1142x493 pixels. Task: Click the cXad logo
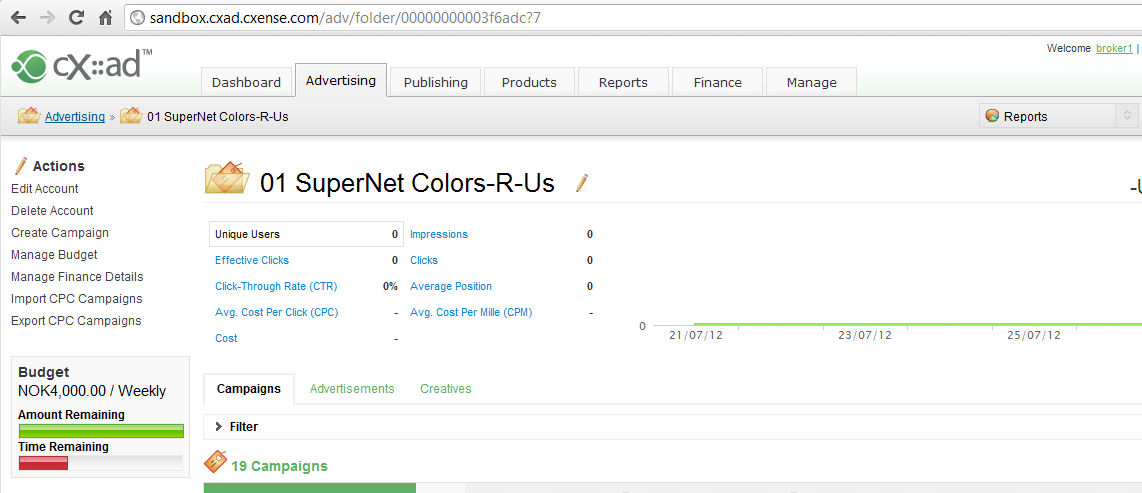pos(82,66)
